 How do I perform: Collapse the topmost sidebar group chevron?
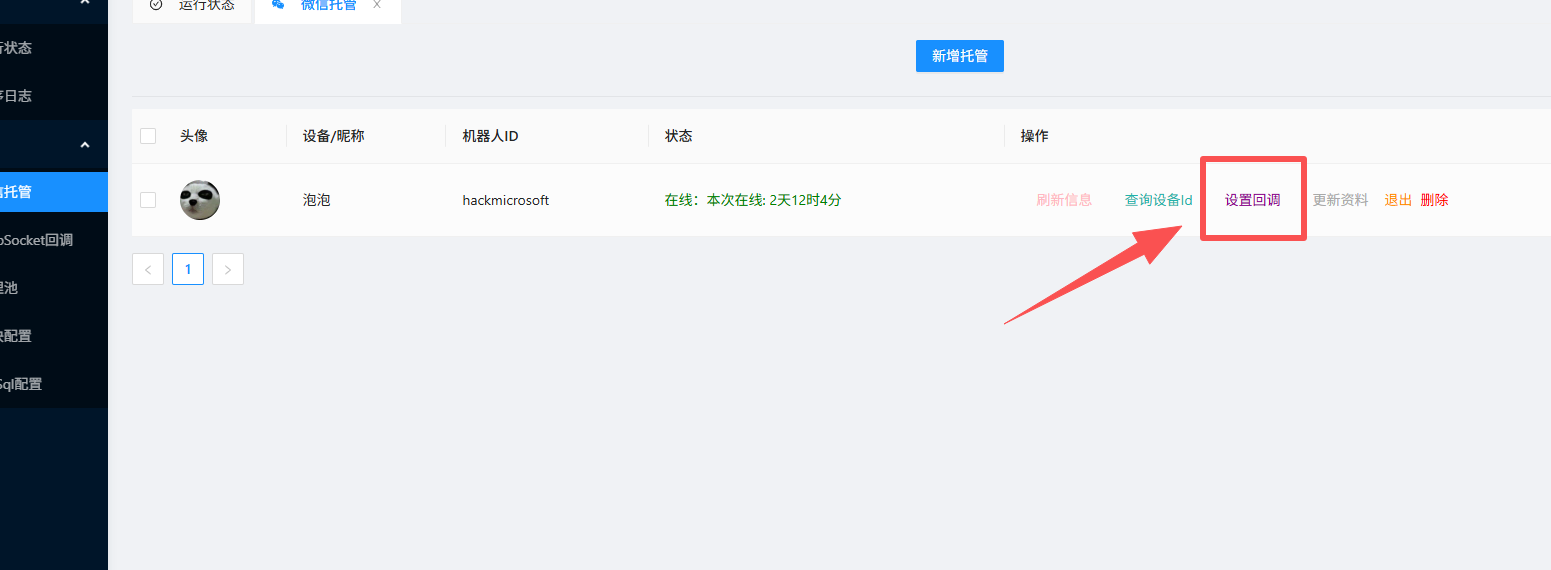(85, 3)
